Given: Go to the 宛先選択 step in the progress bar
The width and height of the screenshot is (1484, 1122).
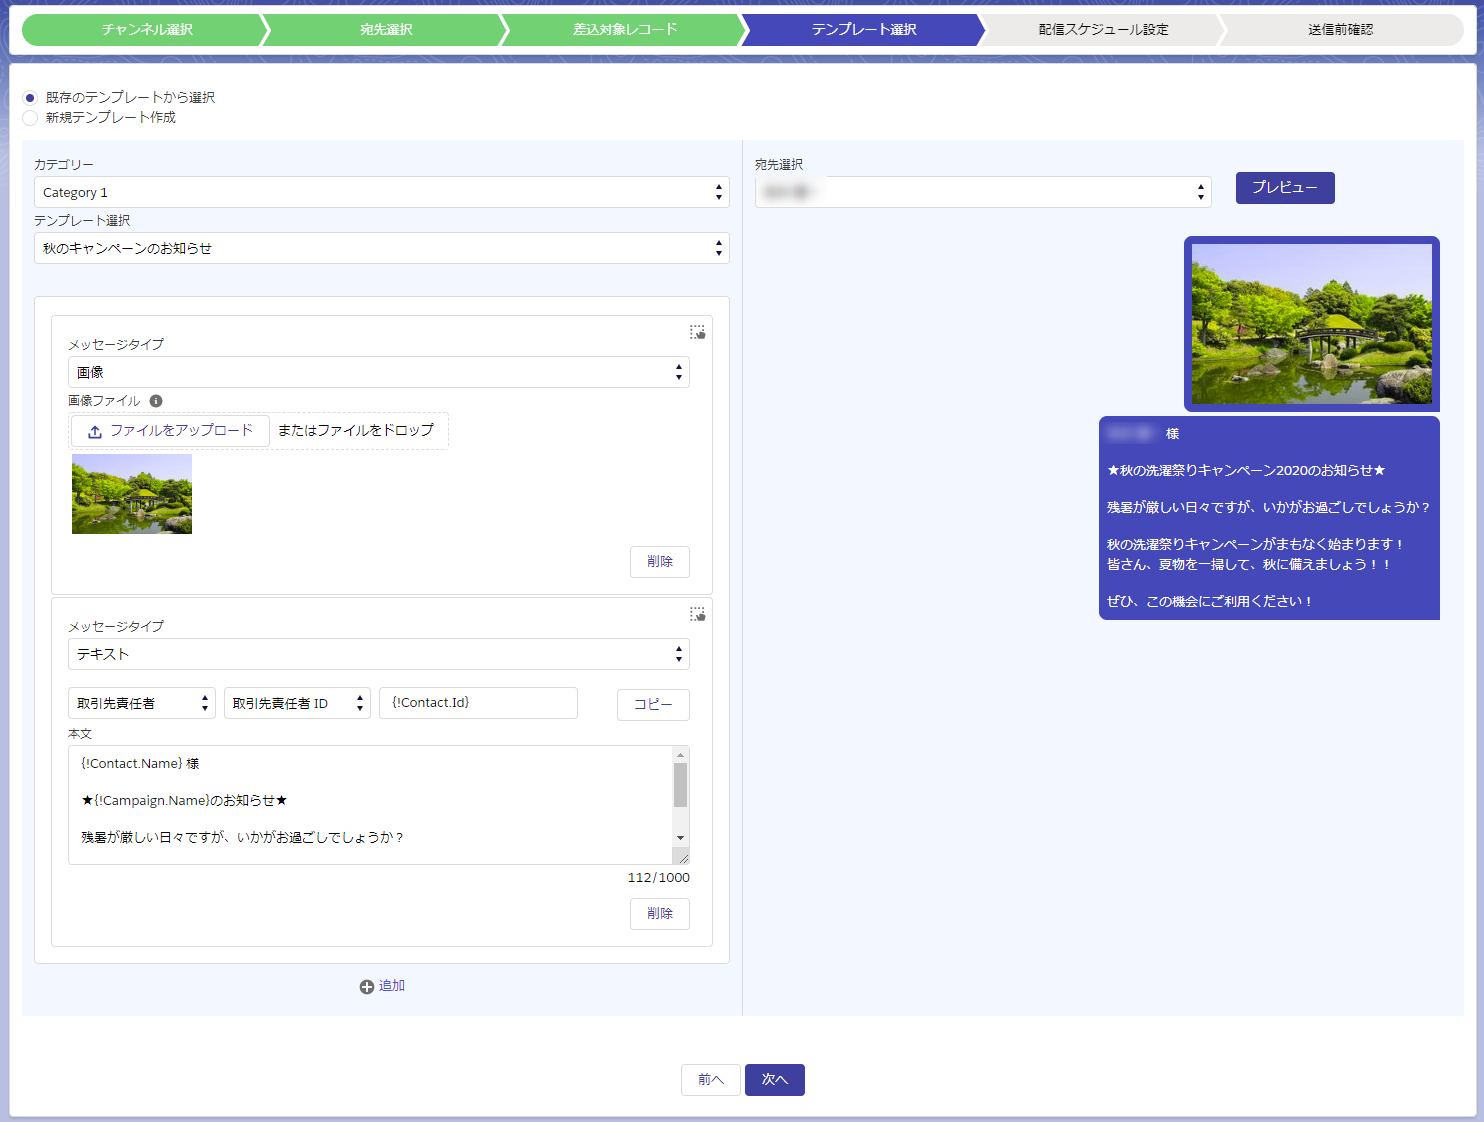Looking at the screenshot, I should pos(386,30).
